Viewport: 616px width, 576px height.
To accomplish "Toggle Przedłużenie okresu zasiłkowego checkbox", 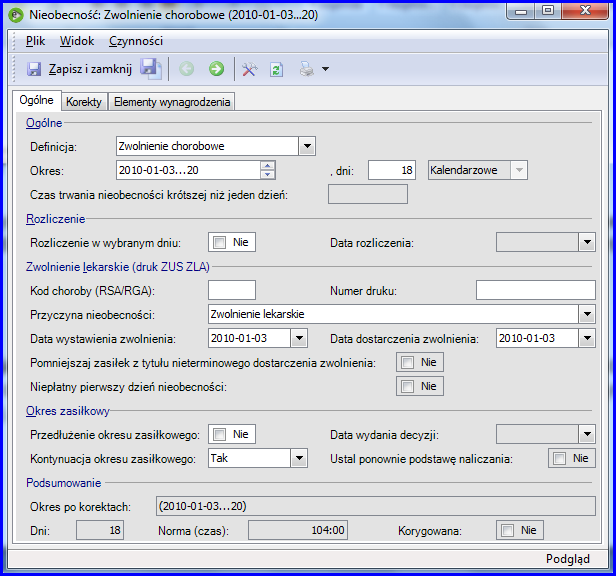I will pos(219,434).
